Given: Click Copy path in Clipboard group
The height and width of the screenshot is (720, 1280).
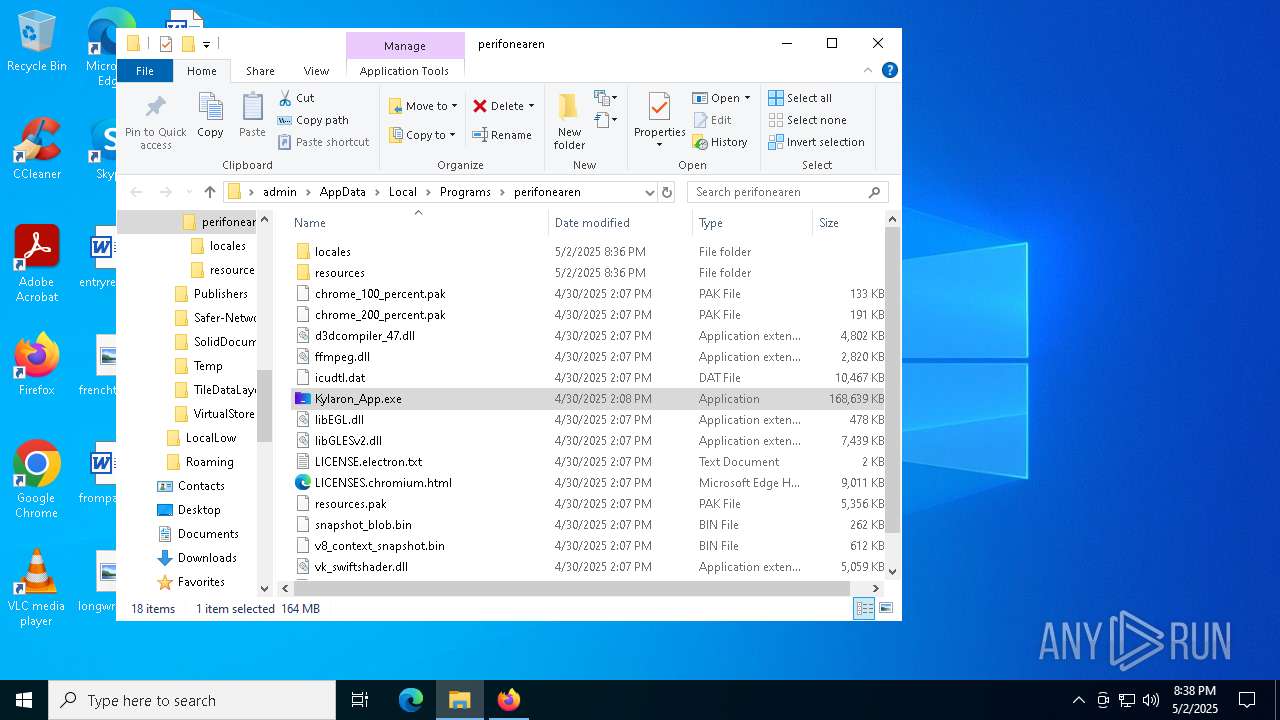Looking at the screenshot, I should point(313,120).
